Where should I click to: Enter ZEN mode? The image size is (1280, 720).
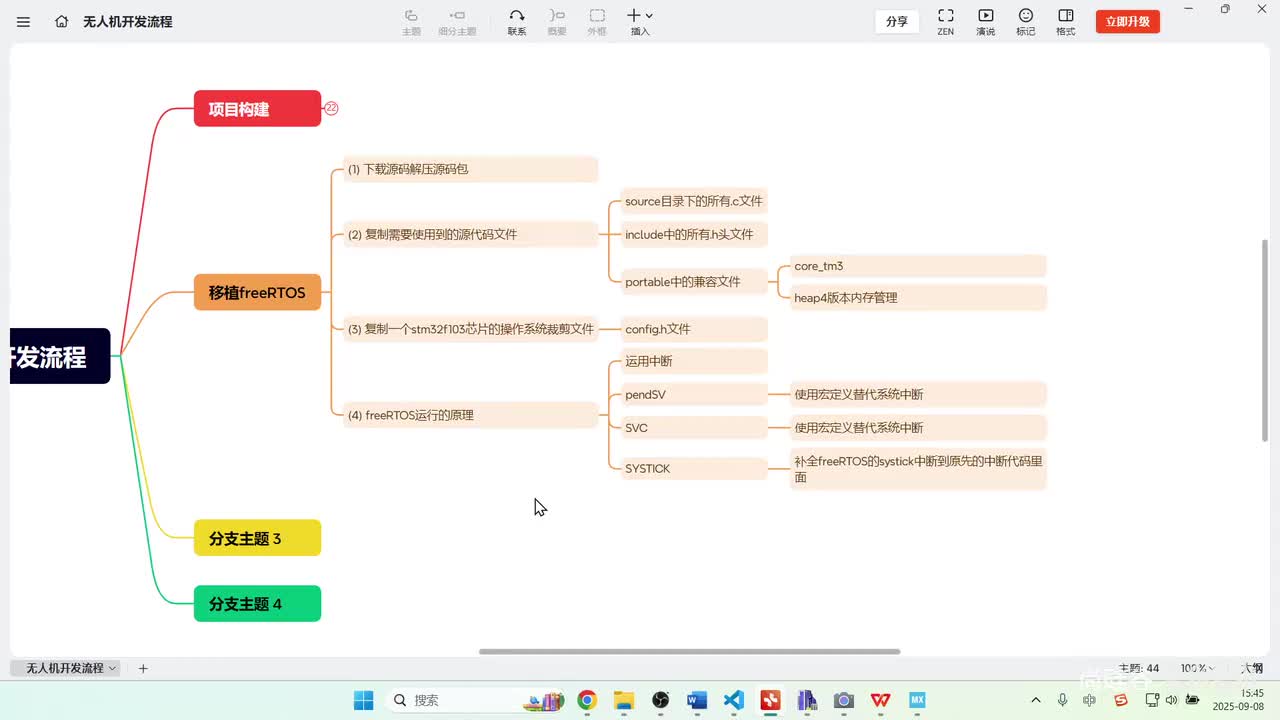tap(945, 22)
